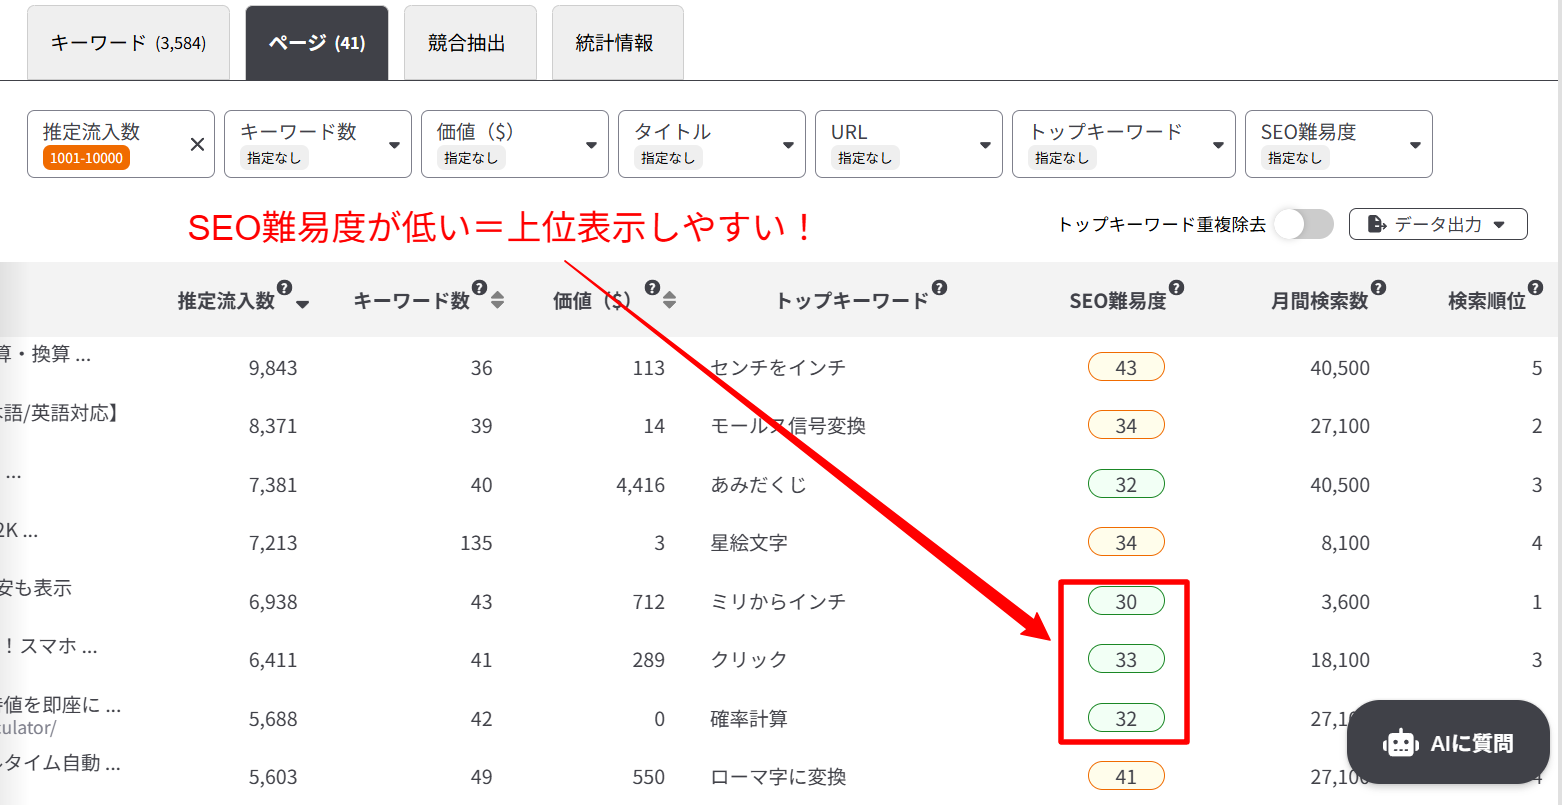Click help icon next to 推定流入数 header
1562x805 pixels.
click(x=284, y=288)
